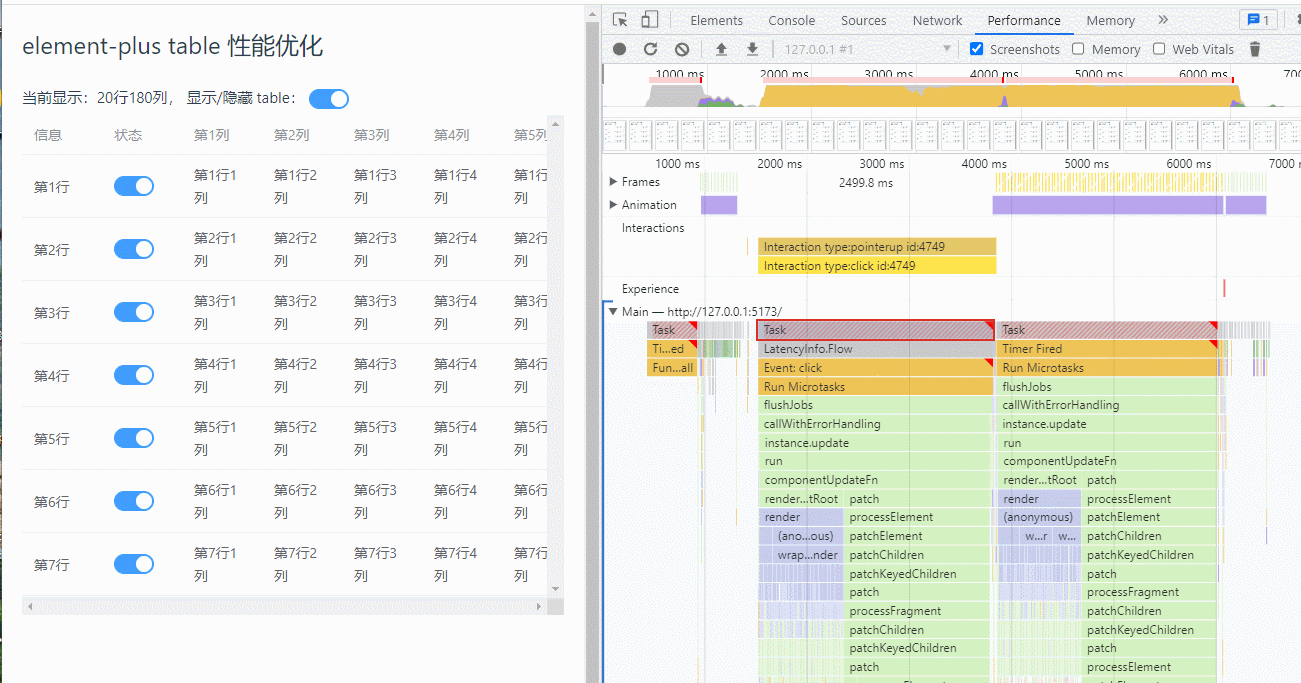Image resolution: width=1301 pixels, height=683 pixels.
Task: Select the inspect element icon
Action: [x=618, y=20]
